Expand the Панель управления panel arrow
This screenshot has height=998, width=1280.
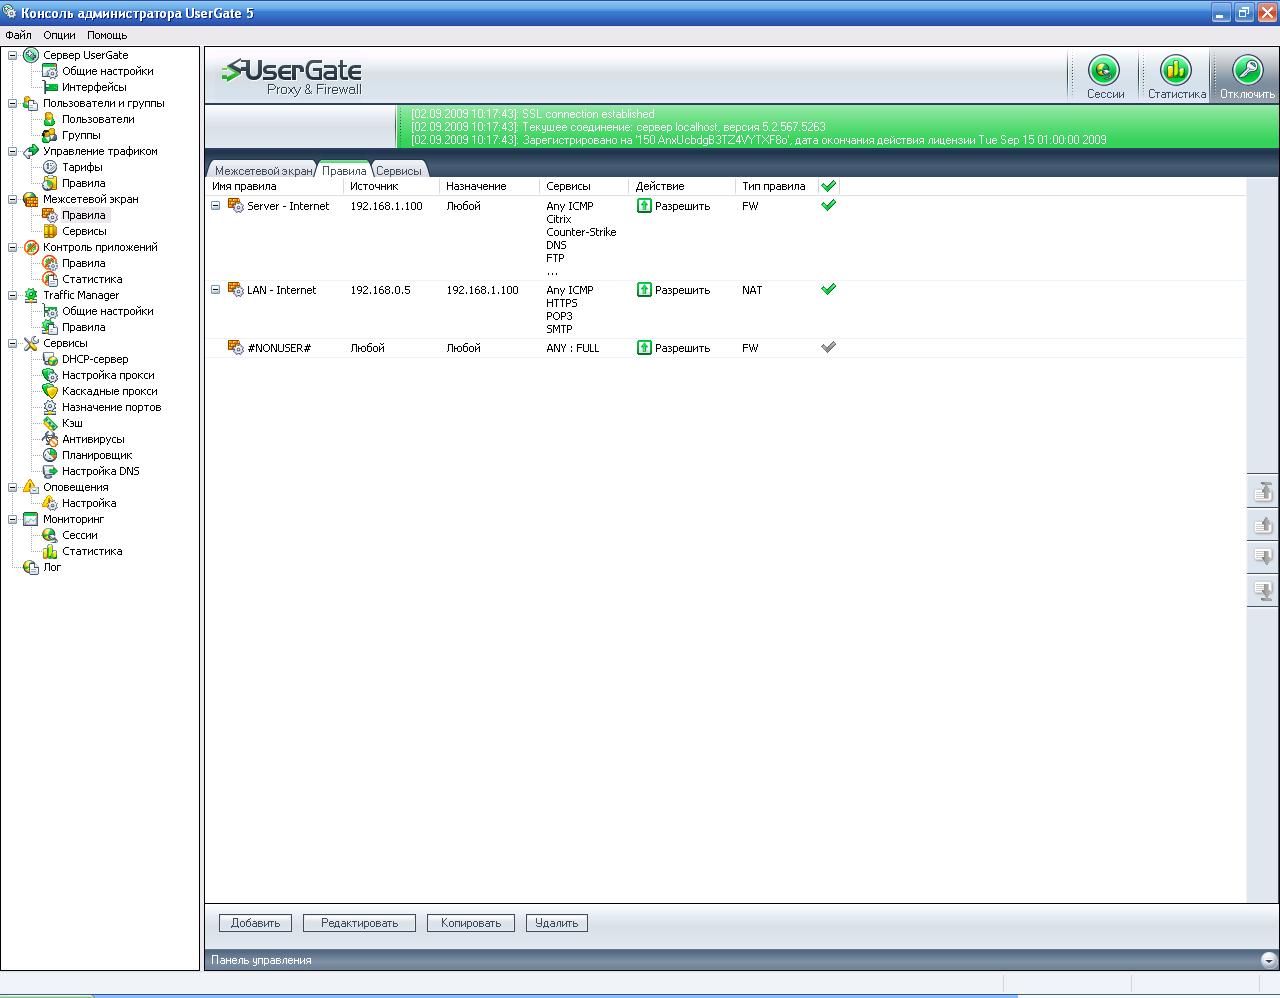[x=1268, y=960]
